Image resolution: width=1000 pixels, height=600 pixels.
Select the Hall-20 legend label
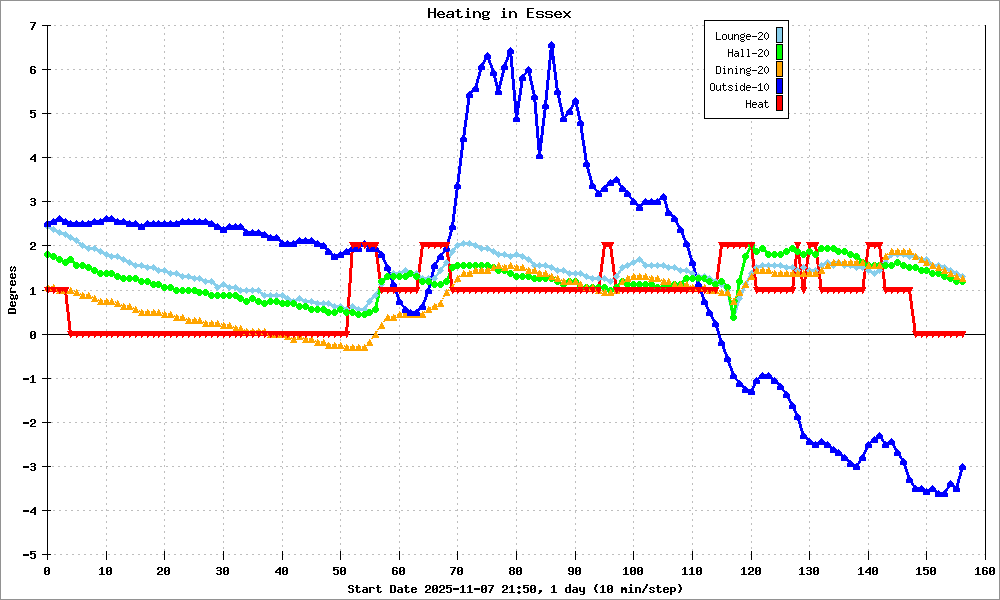(748, 53)
